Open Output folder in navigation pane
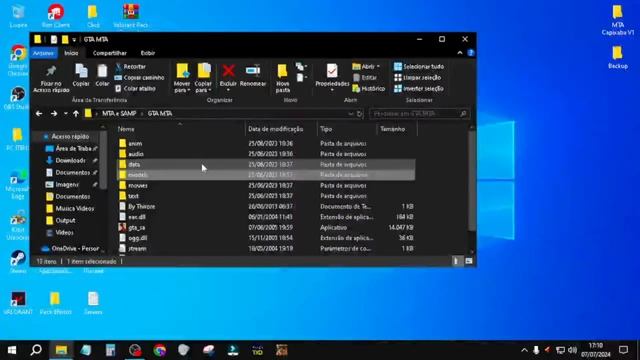Image resolution: width=640 pixels, height=360 pixels. [65, 221]
